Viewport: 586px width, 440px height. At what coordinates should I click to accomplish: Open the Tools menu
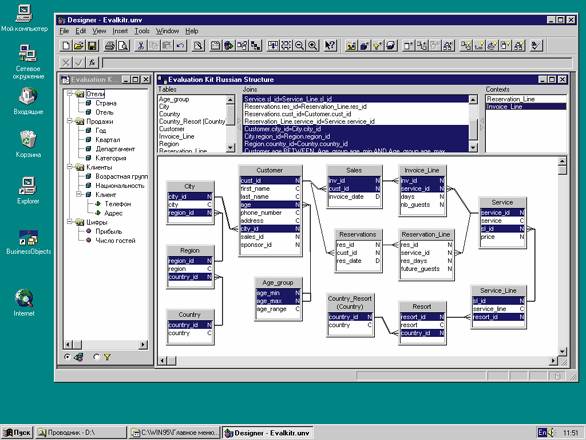point(142,31)
